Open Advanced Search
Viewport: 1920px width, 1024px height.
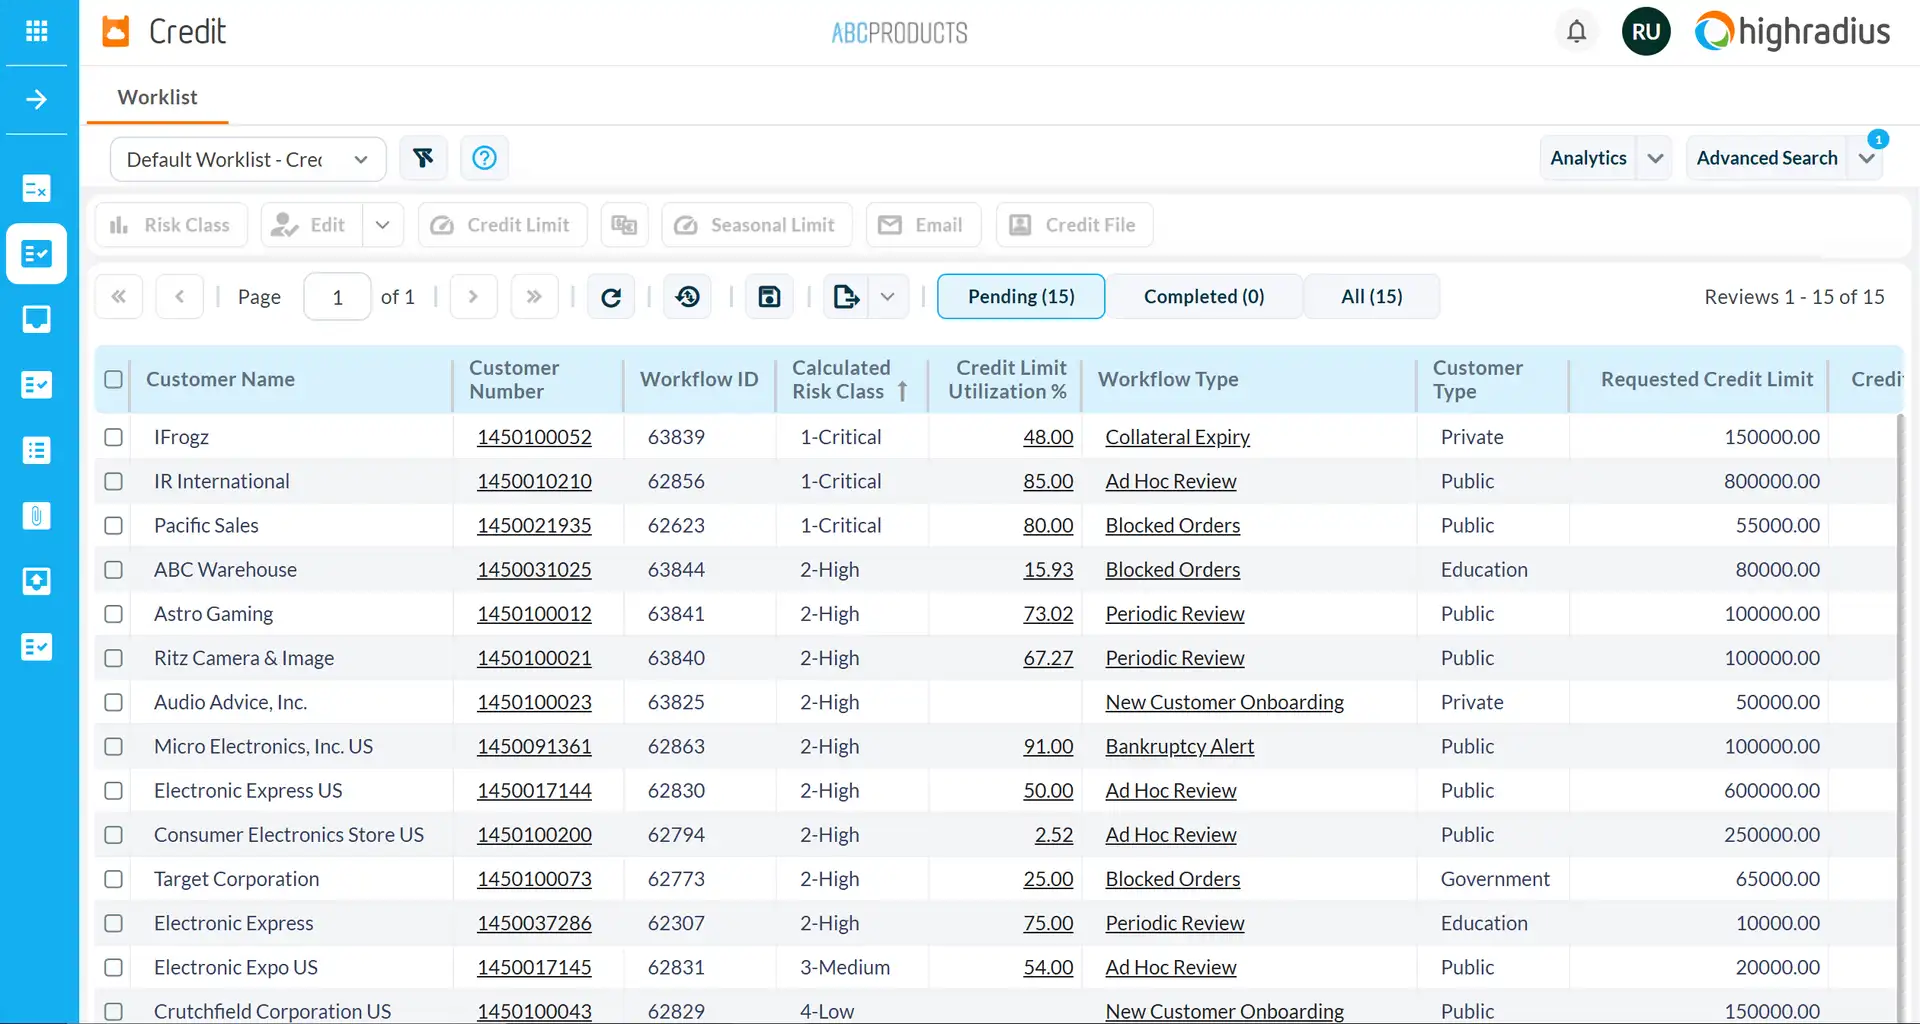[x=1767, y=158]
